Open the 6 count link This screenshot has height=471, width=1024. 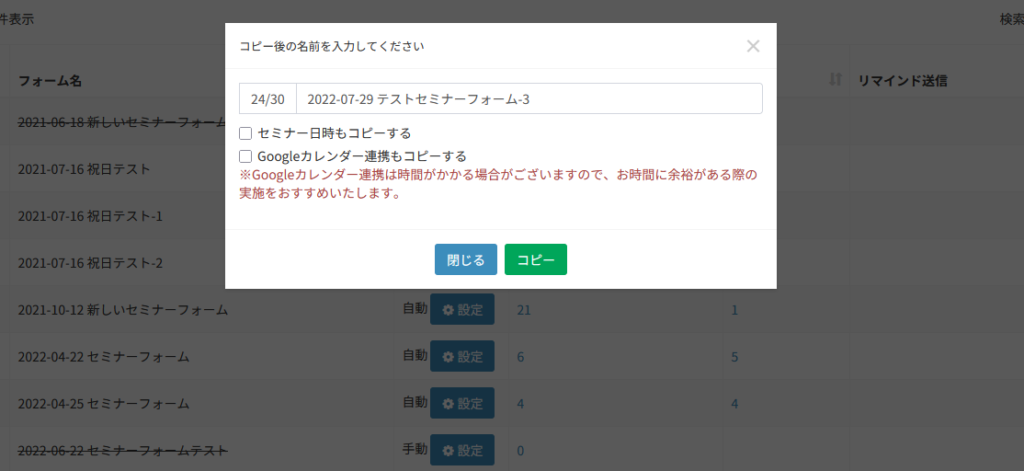pos(520,357)
